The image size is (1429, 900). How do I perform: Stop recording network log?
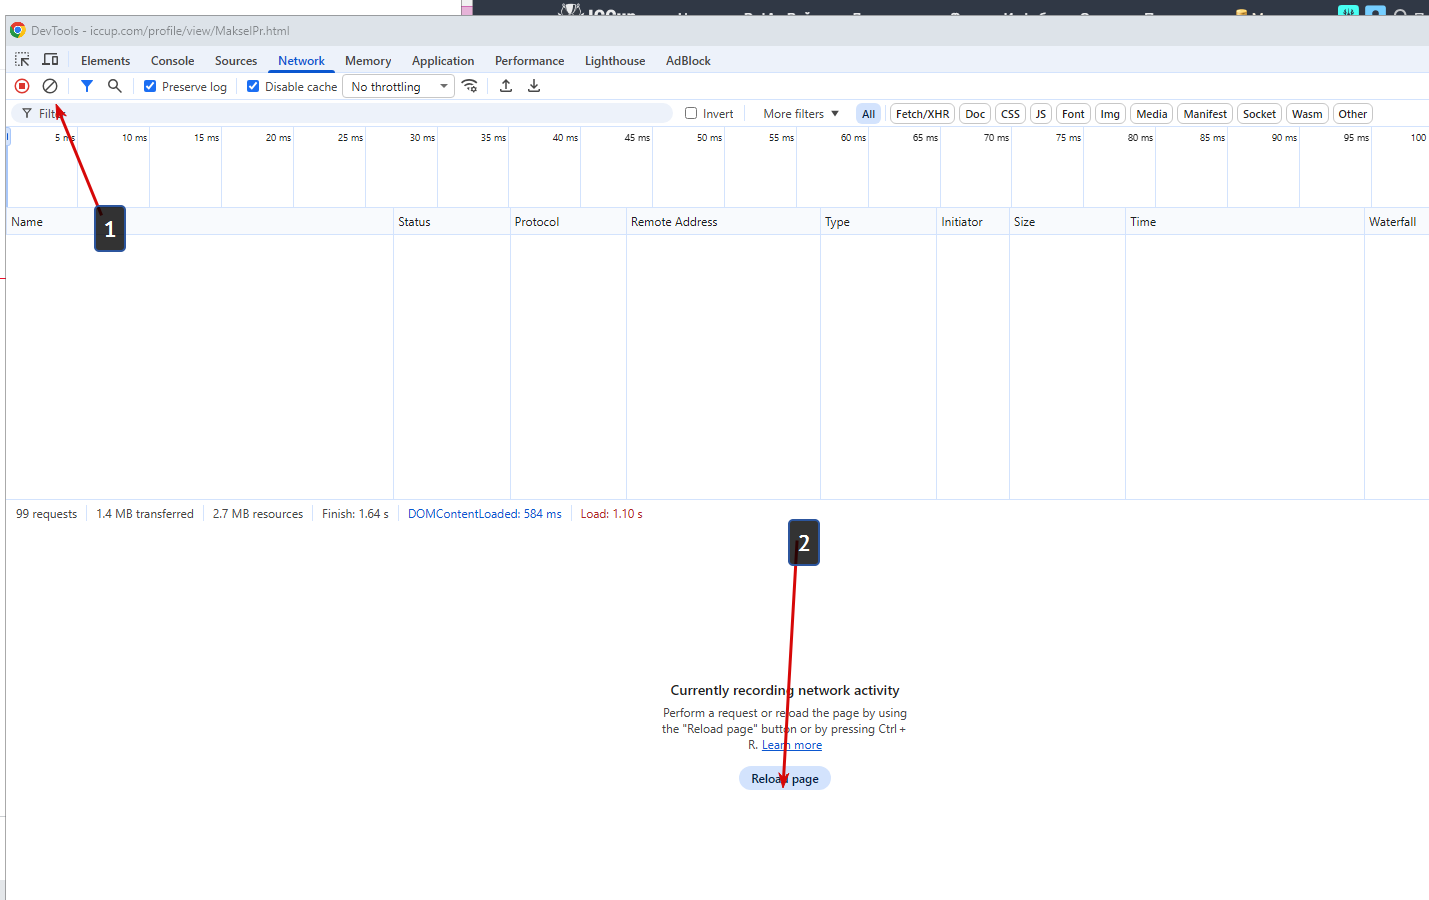pyautogui.click(x=22, y=86)
